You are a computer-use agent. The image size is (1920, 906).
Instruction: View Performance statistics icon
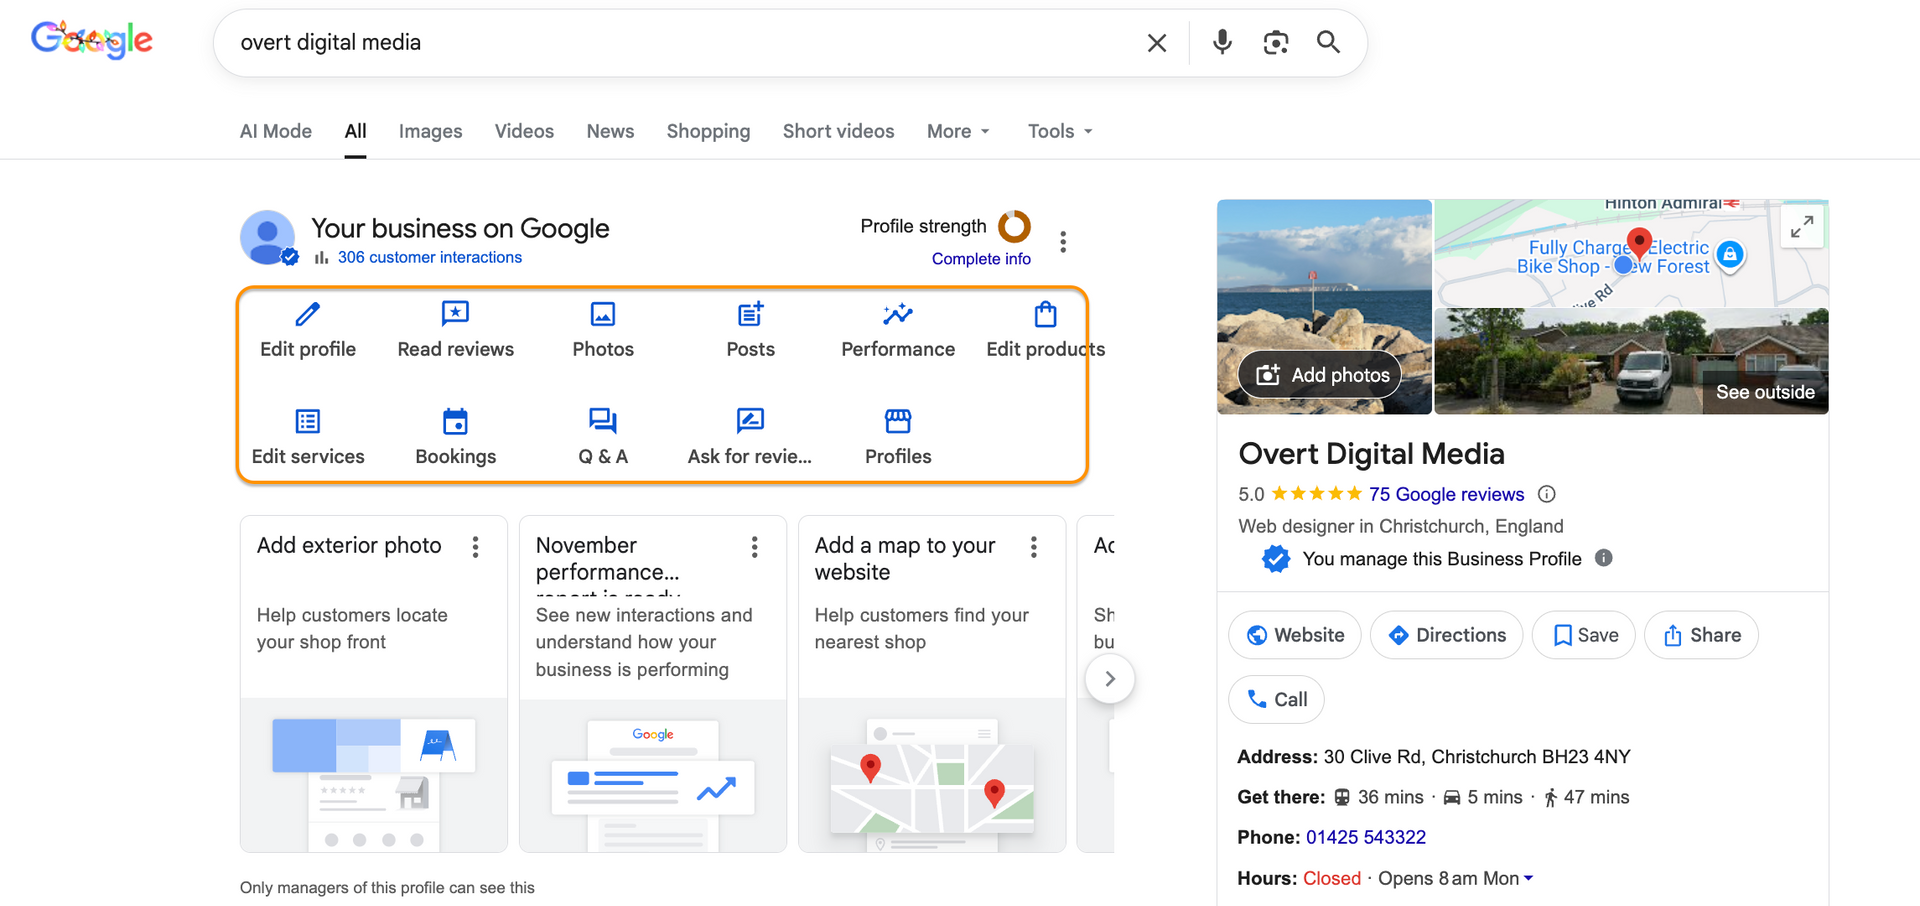pyautogui.click(x=897, y=314)
